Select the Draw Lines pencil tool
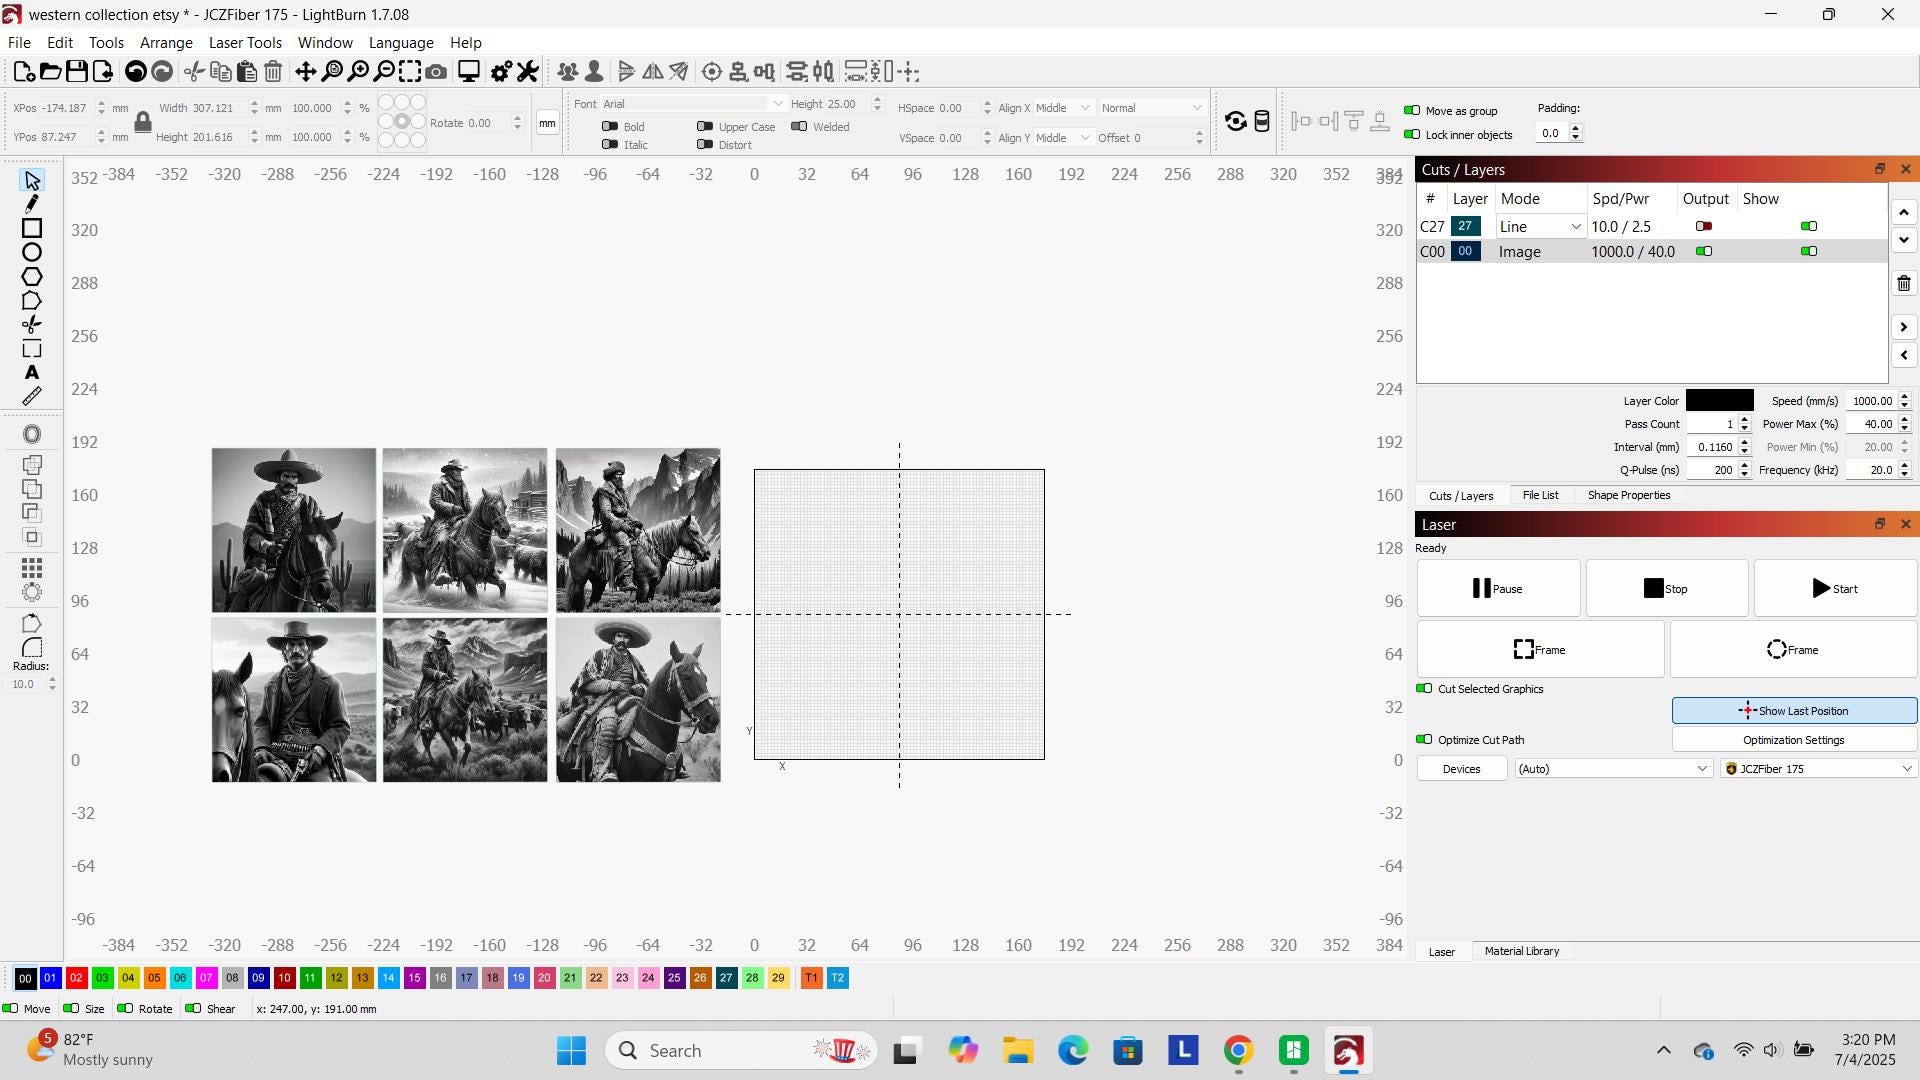This screenshot has height=1080, width=1920. point(32,204)
